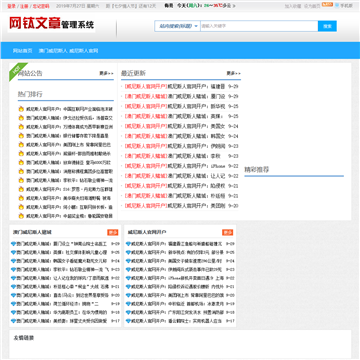360x360 pixels.
Task: Click the RSS feed icon in top bar
Action: (x=327, y=5)
